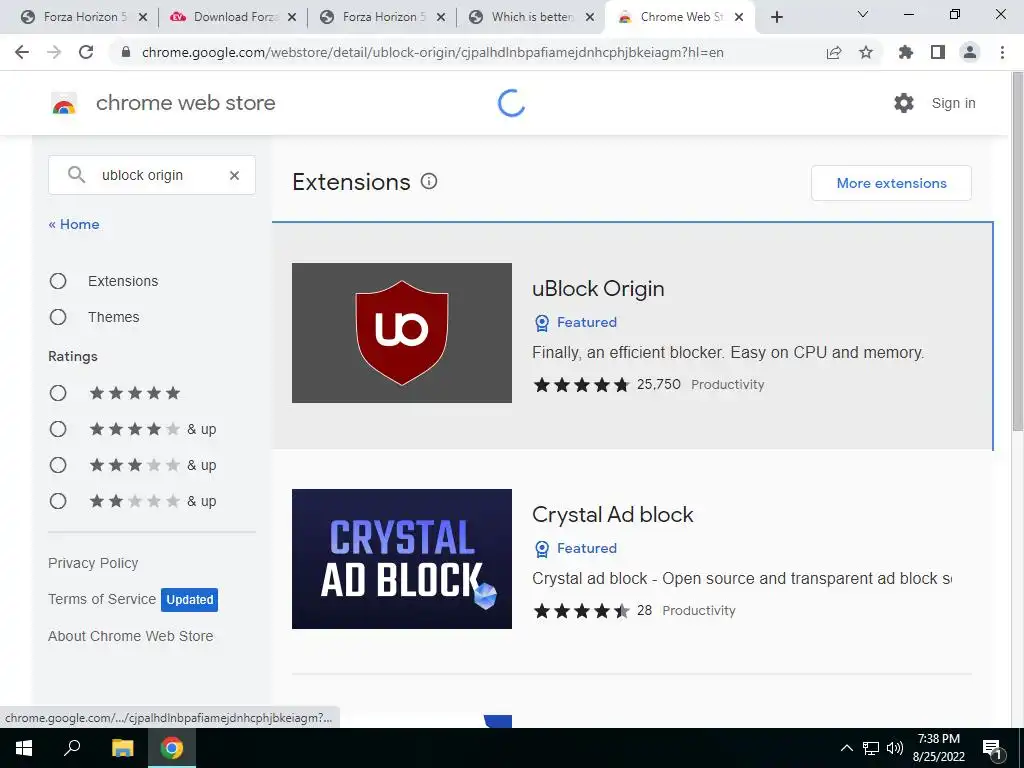Image resolution: width=1024 pixels, height=768 pixels.
Task: Open the volume speaker tray icon
Action: point(895,748)
